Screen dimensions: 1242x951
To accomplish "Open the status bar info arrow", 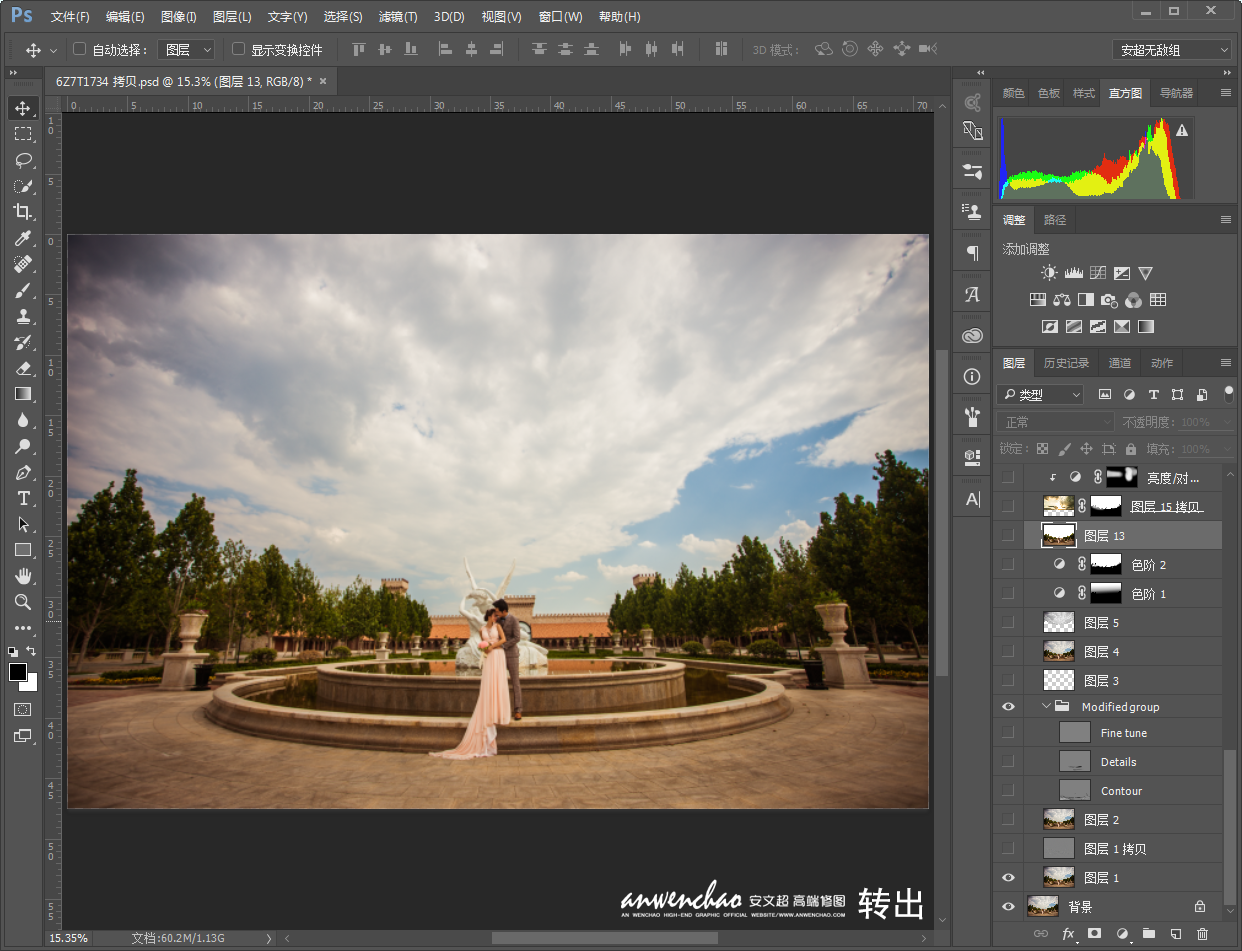I will (x=268, y=938).
